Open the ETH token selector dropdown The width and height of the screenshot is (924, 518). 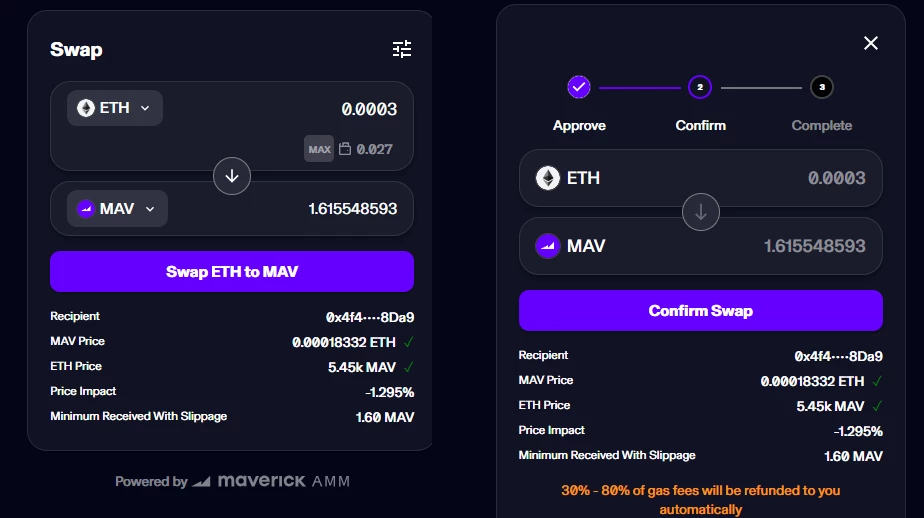115,108
